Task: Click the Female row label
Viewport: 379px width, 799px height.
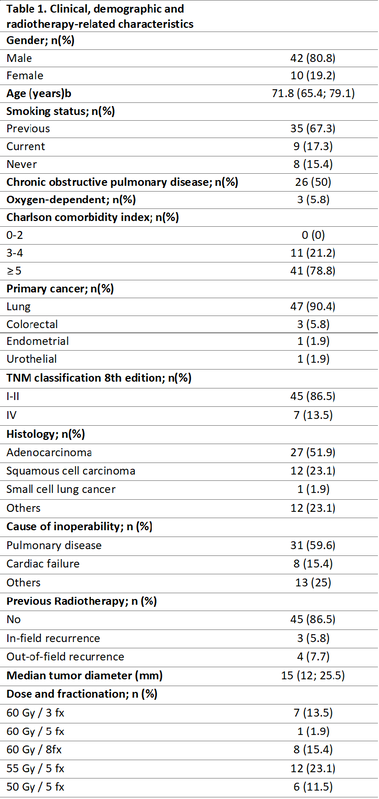Action: pos(24,75)
